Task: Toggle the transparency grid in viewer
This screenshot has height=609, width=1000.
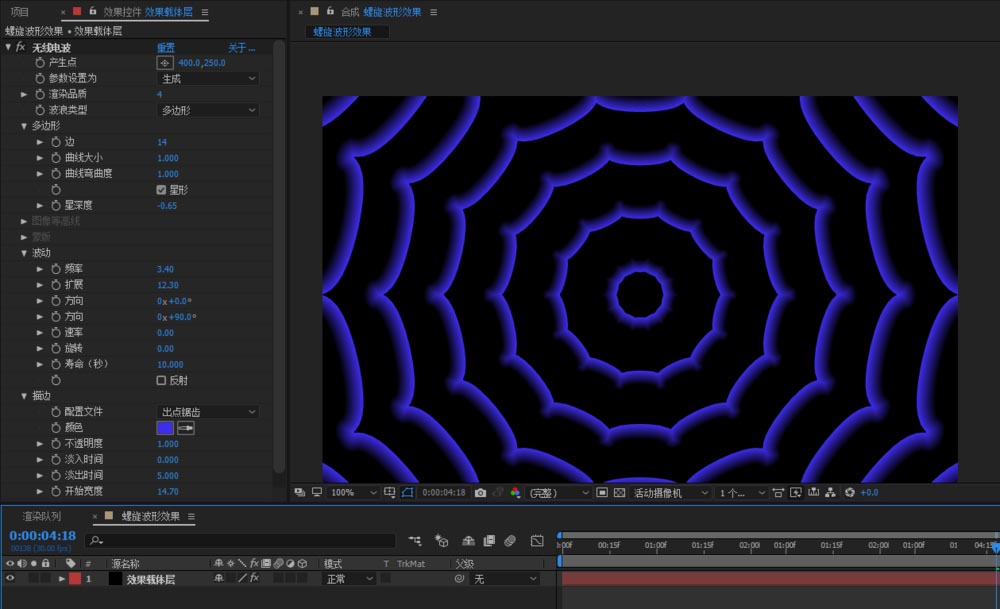Action: pos(619,493)
